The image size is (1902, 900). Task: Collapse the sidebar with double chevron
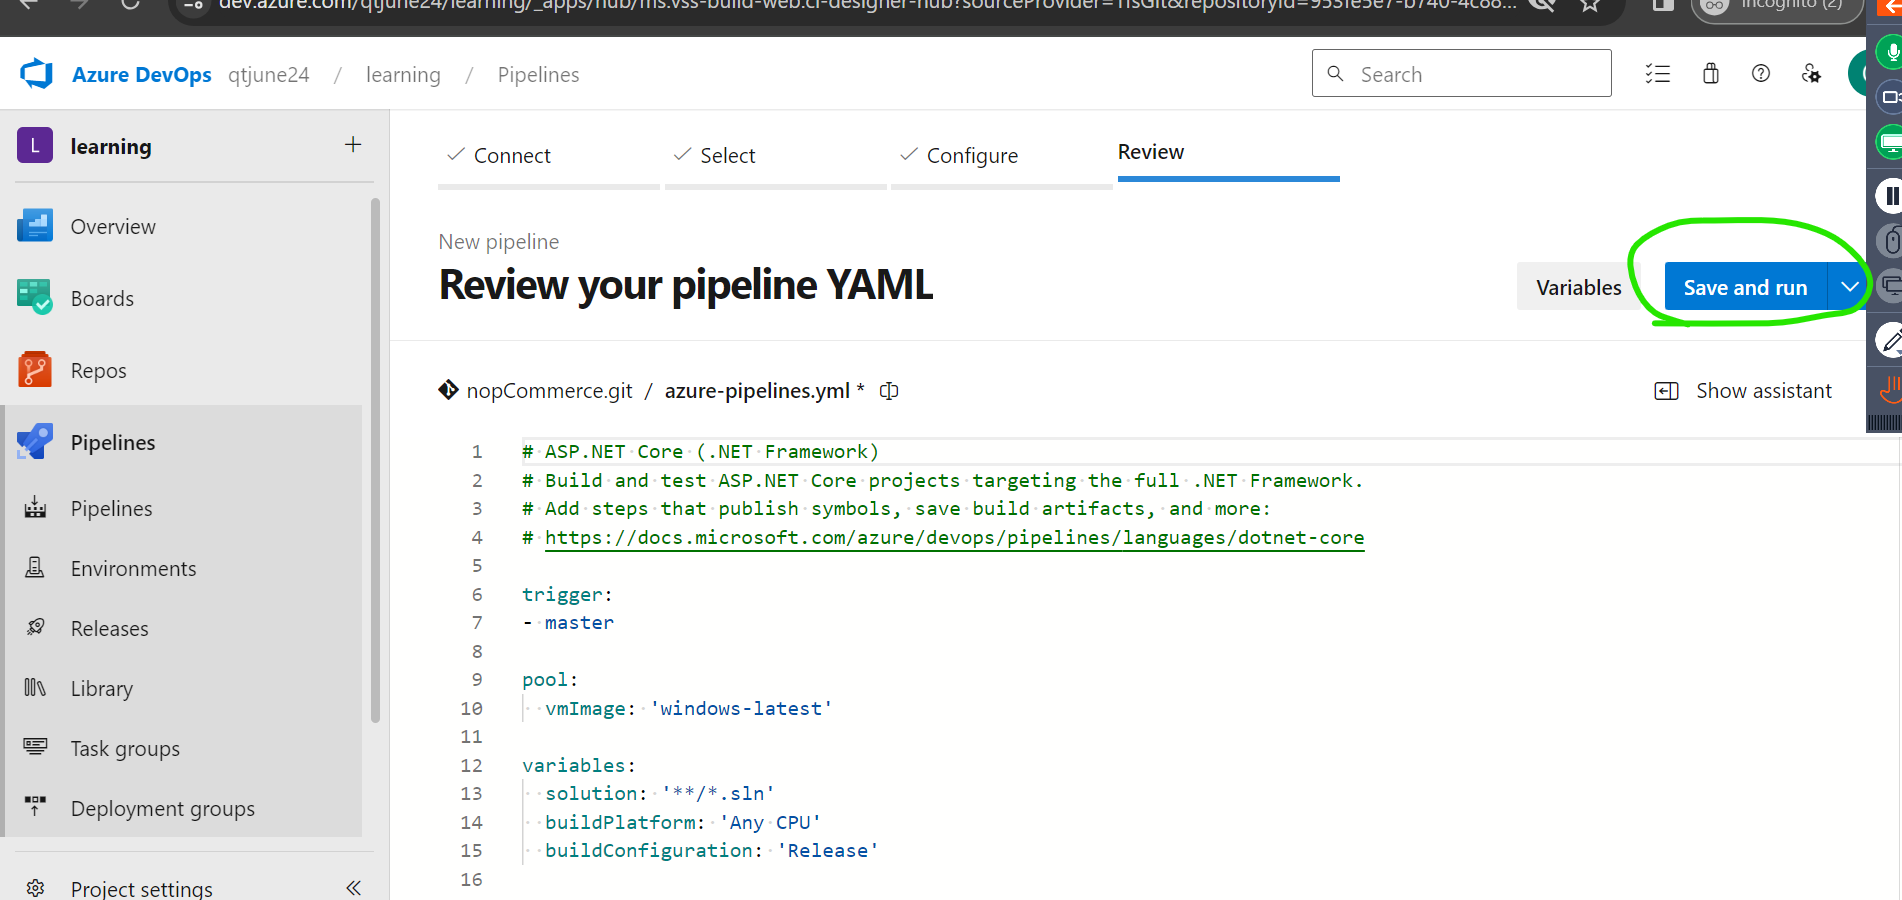point(353,887)
